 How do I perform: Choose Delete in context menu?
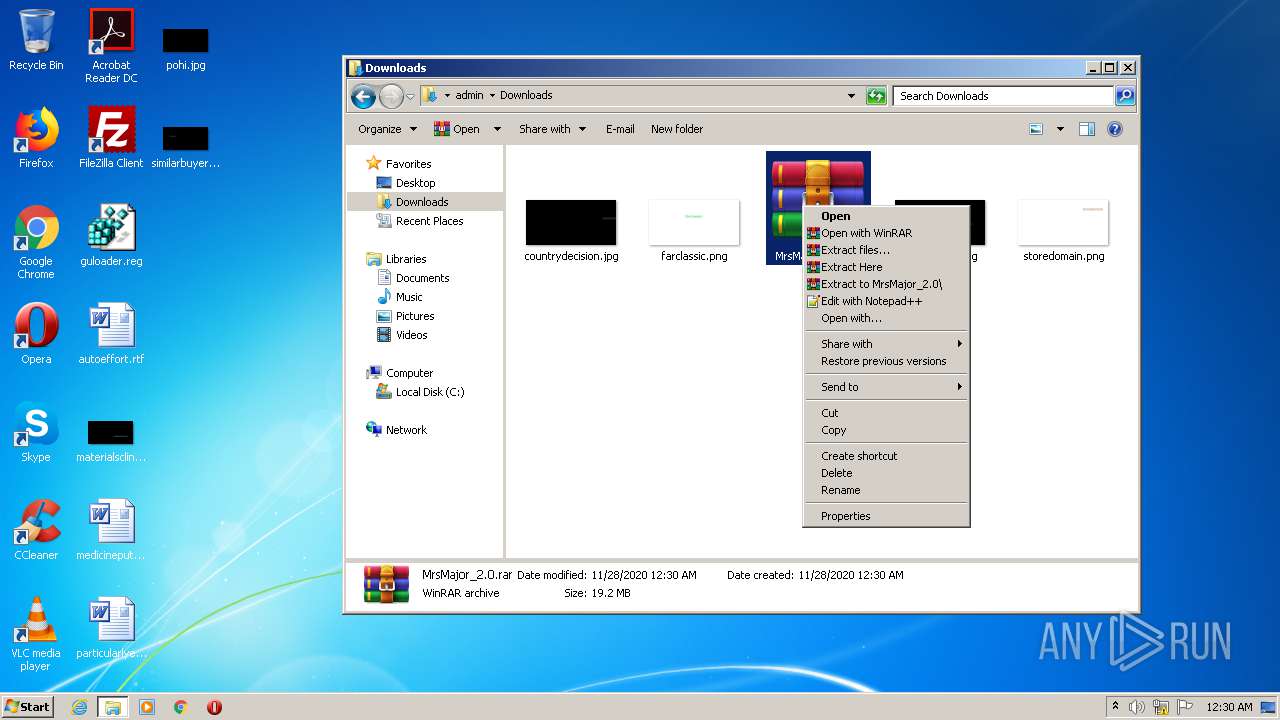886,473
